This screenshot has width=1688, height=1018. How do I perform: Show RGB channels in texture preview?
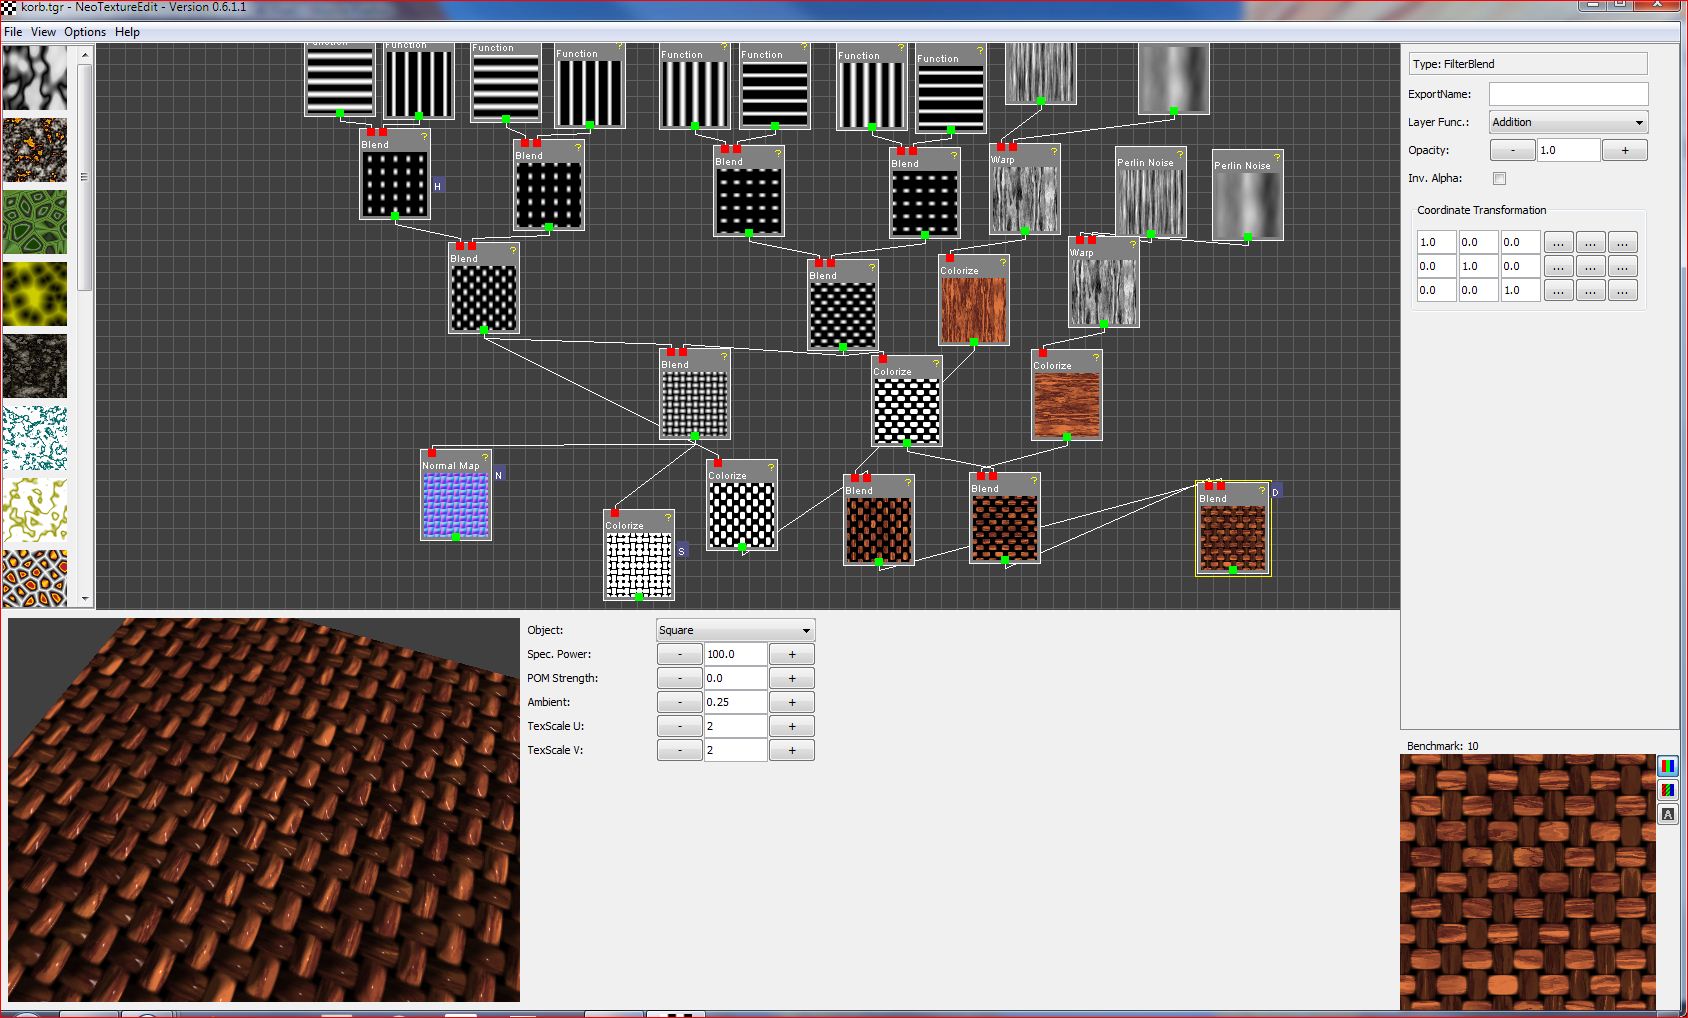point(1667,766)
